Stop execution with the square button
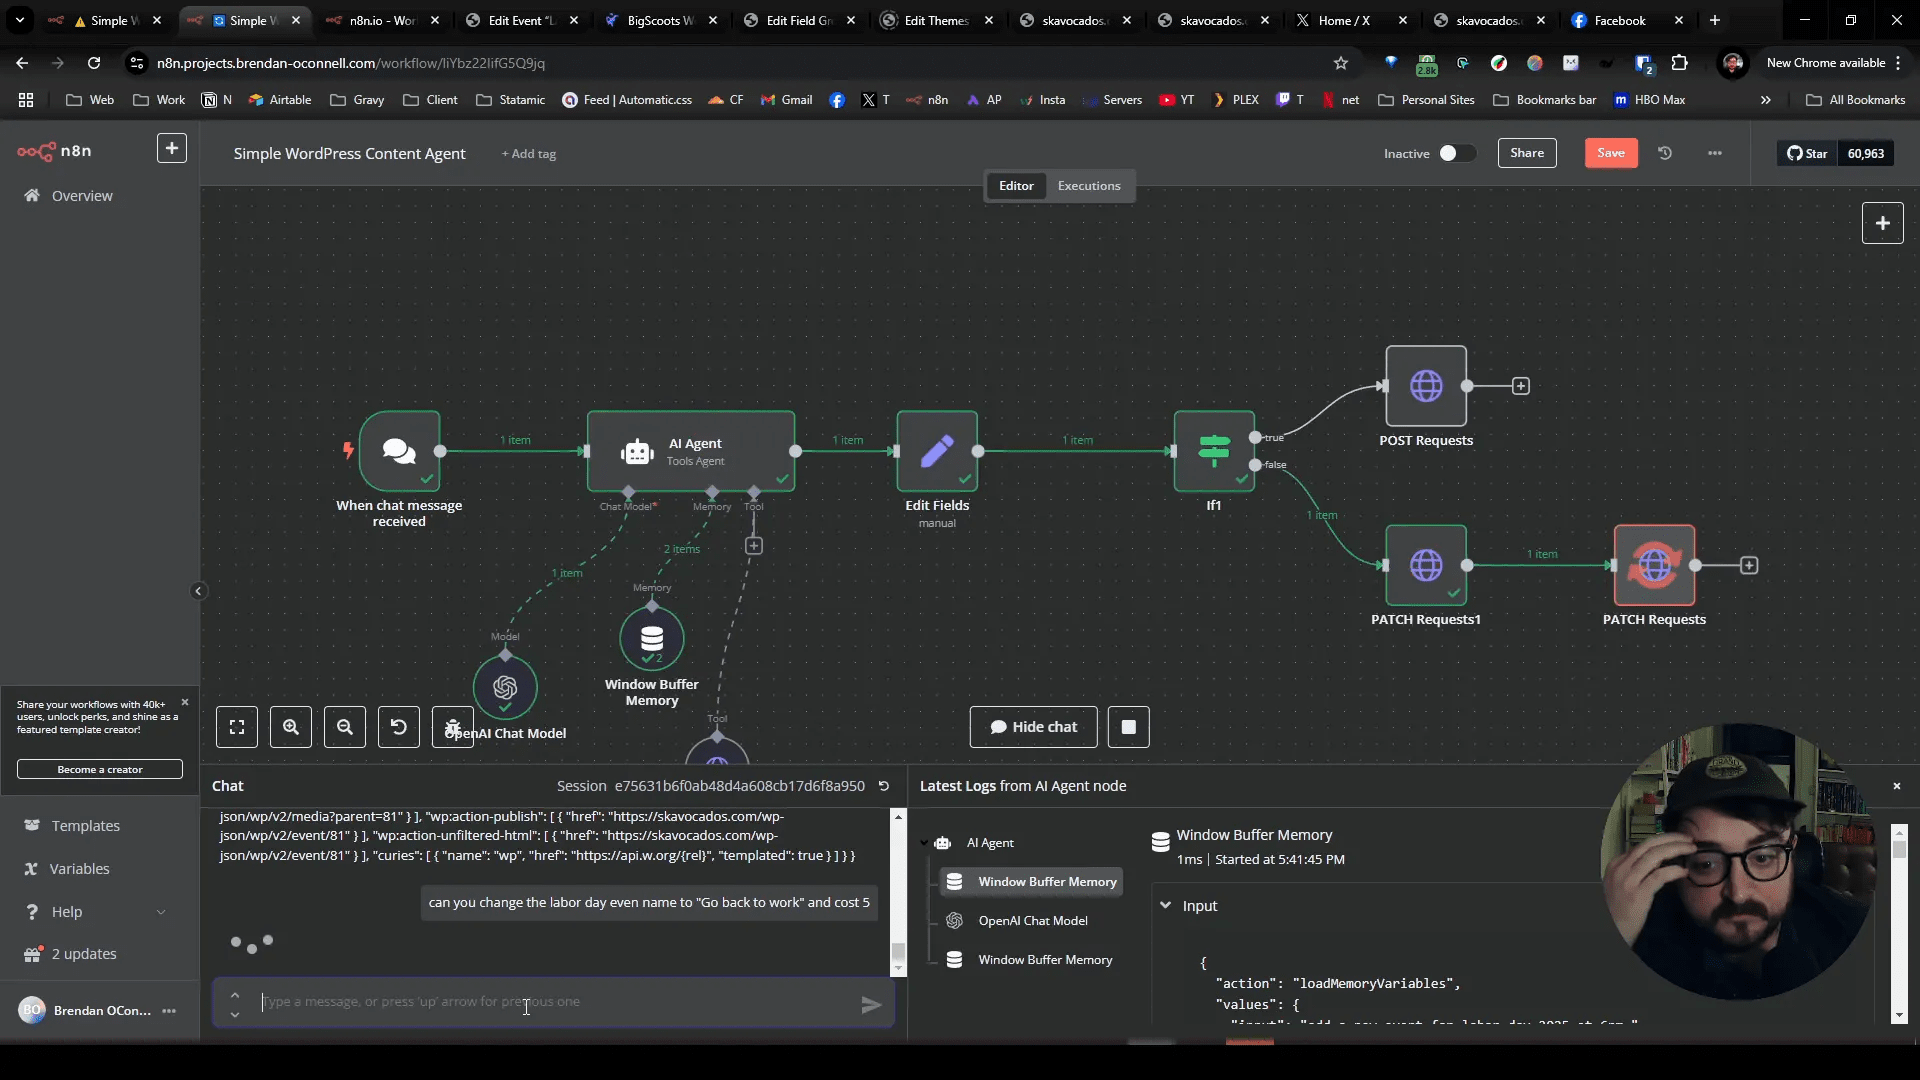 click(1129, 727)
